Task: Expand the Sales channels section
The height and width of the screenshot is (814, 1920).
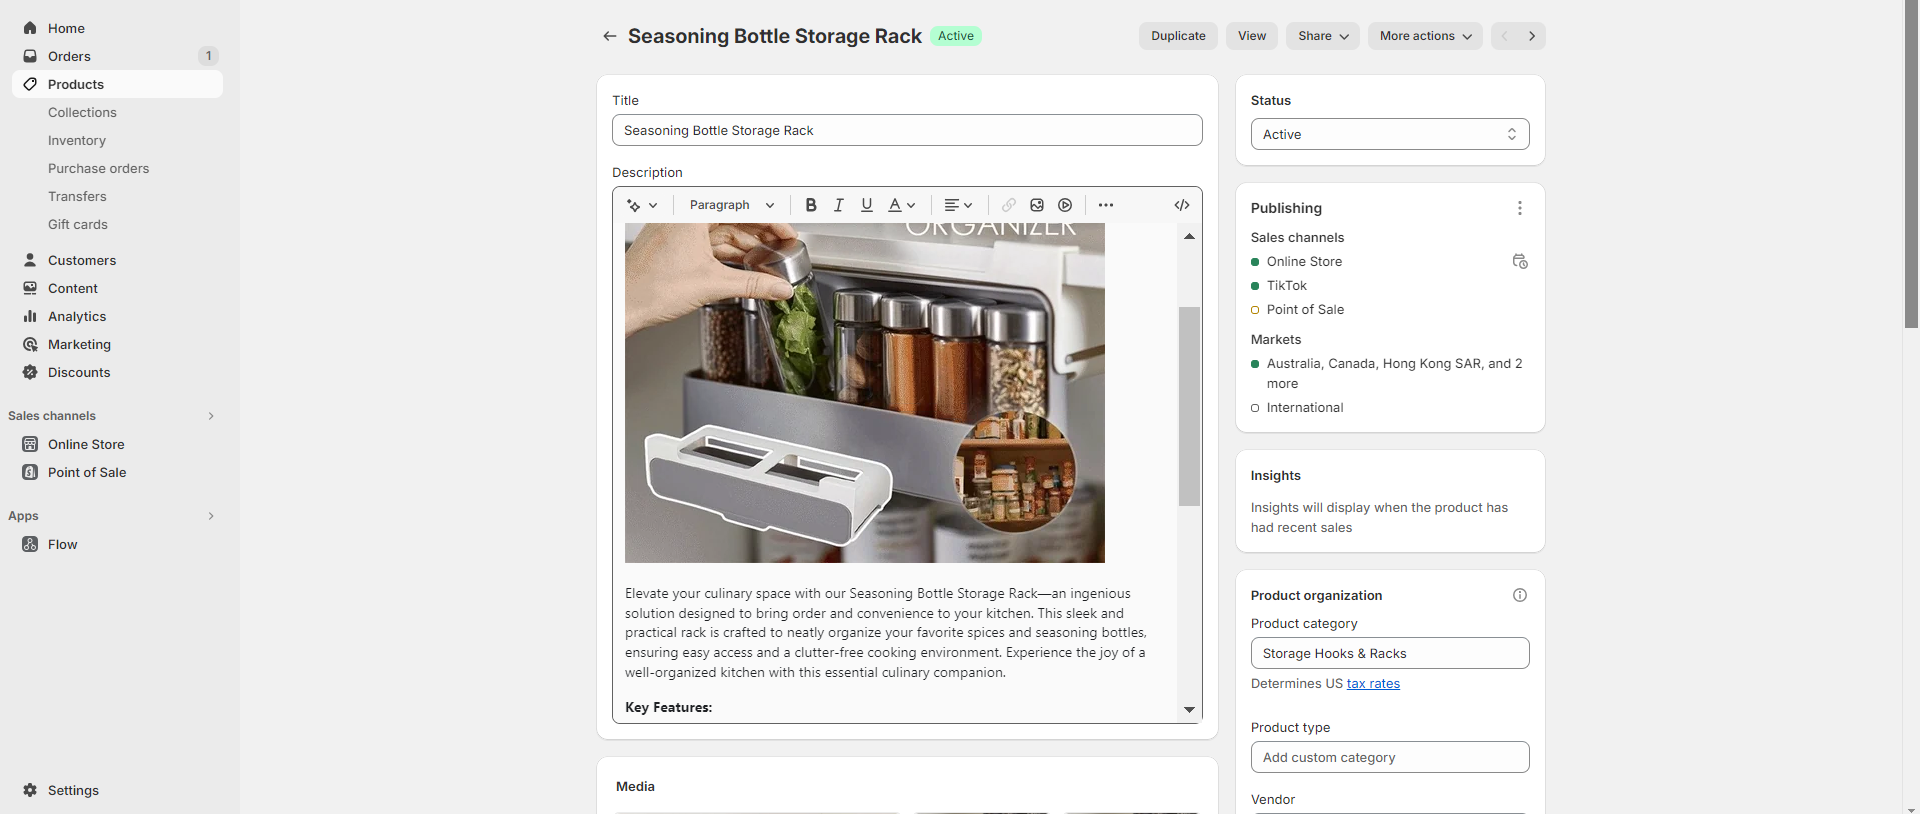Action: 211,416
